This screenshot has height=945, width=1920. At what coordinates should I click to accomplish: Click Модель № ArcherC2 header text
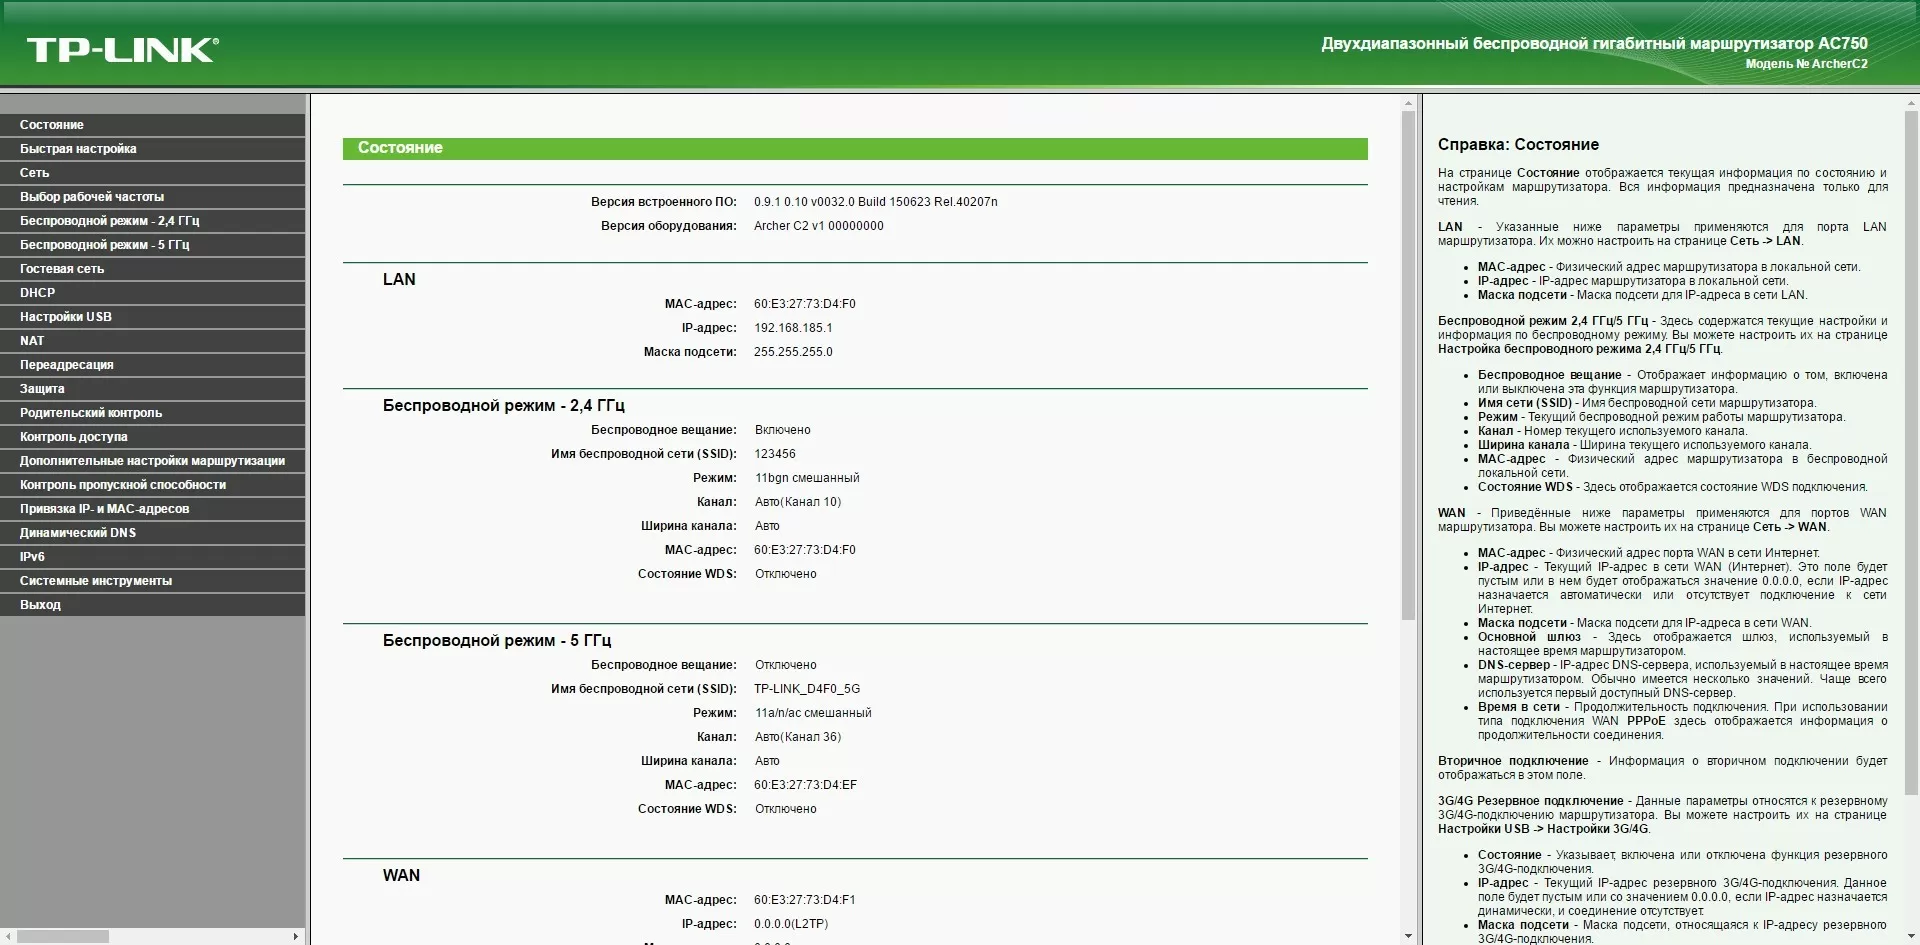[x=1806, y=64]
